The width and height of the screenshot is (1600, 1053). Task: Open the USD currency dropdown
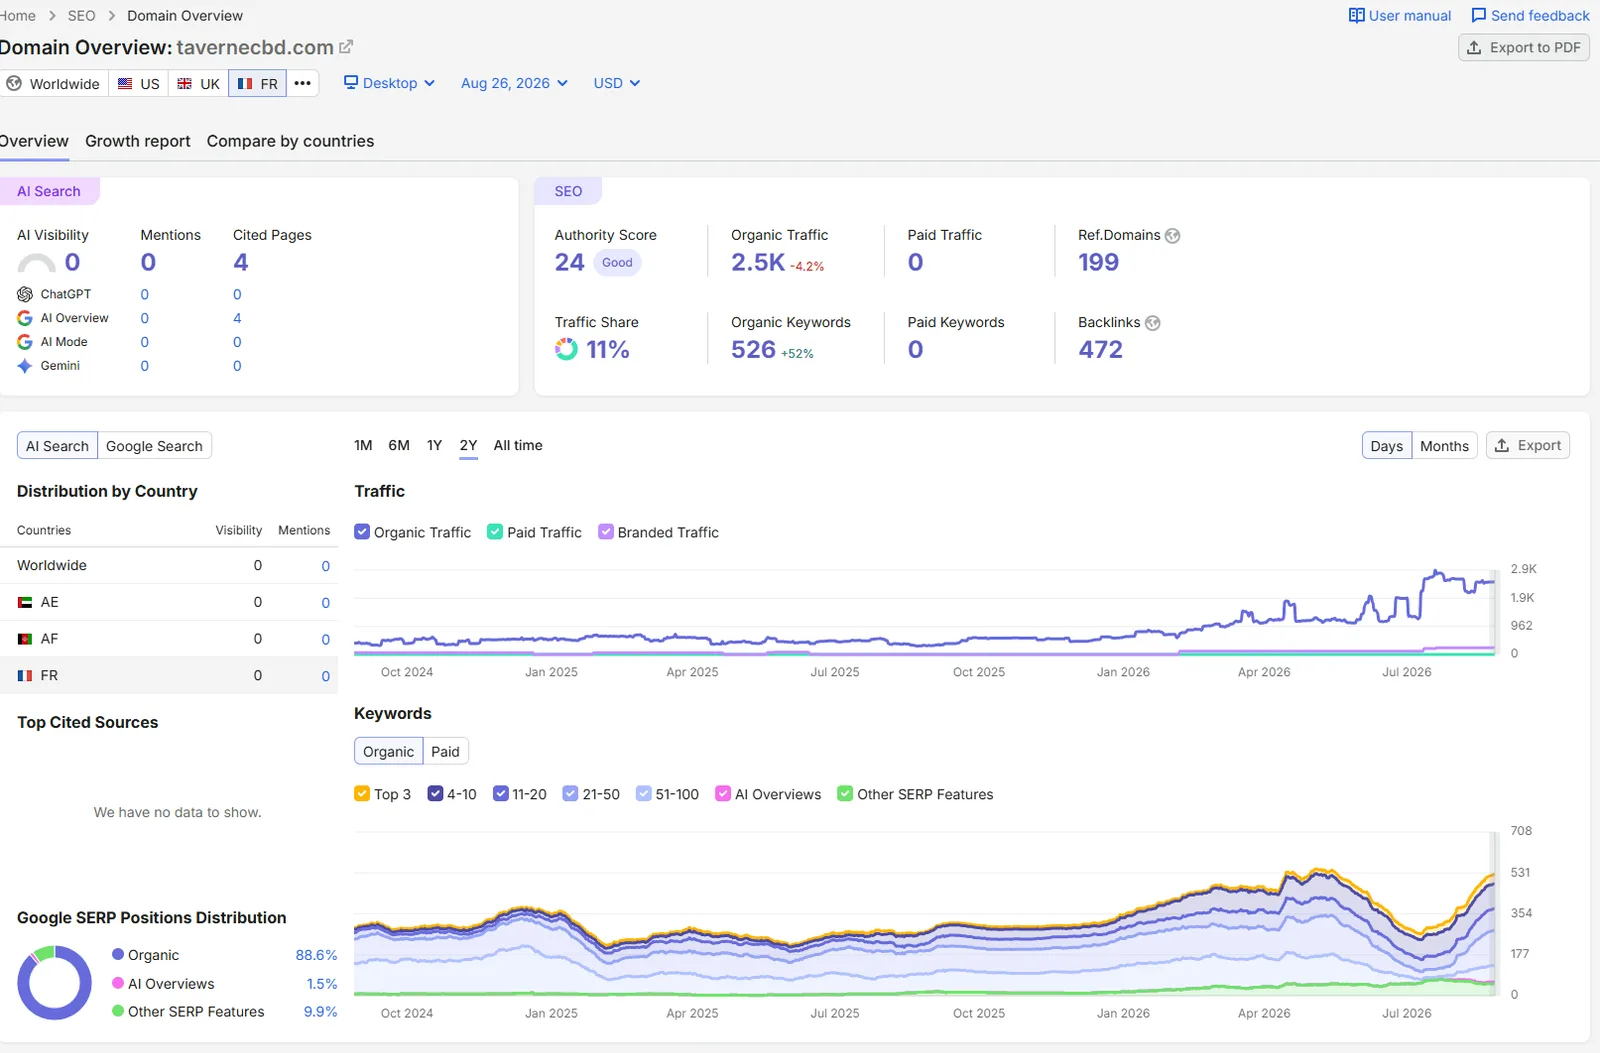click(616, 83)
